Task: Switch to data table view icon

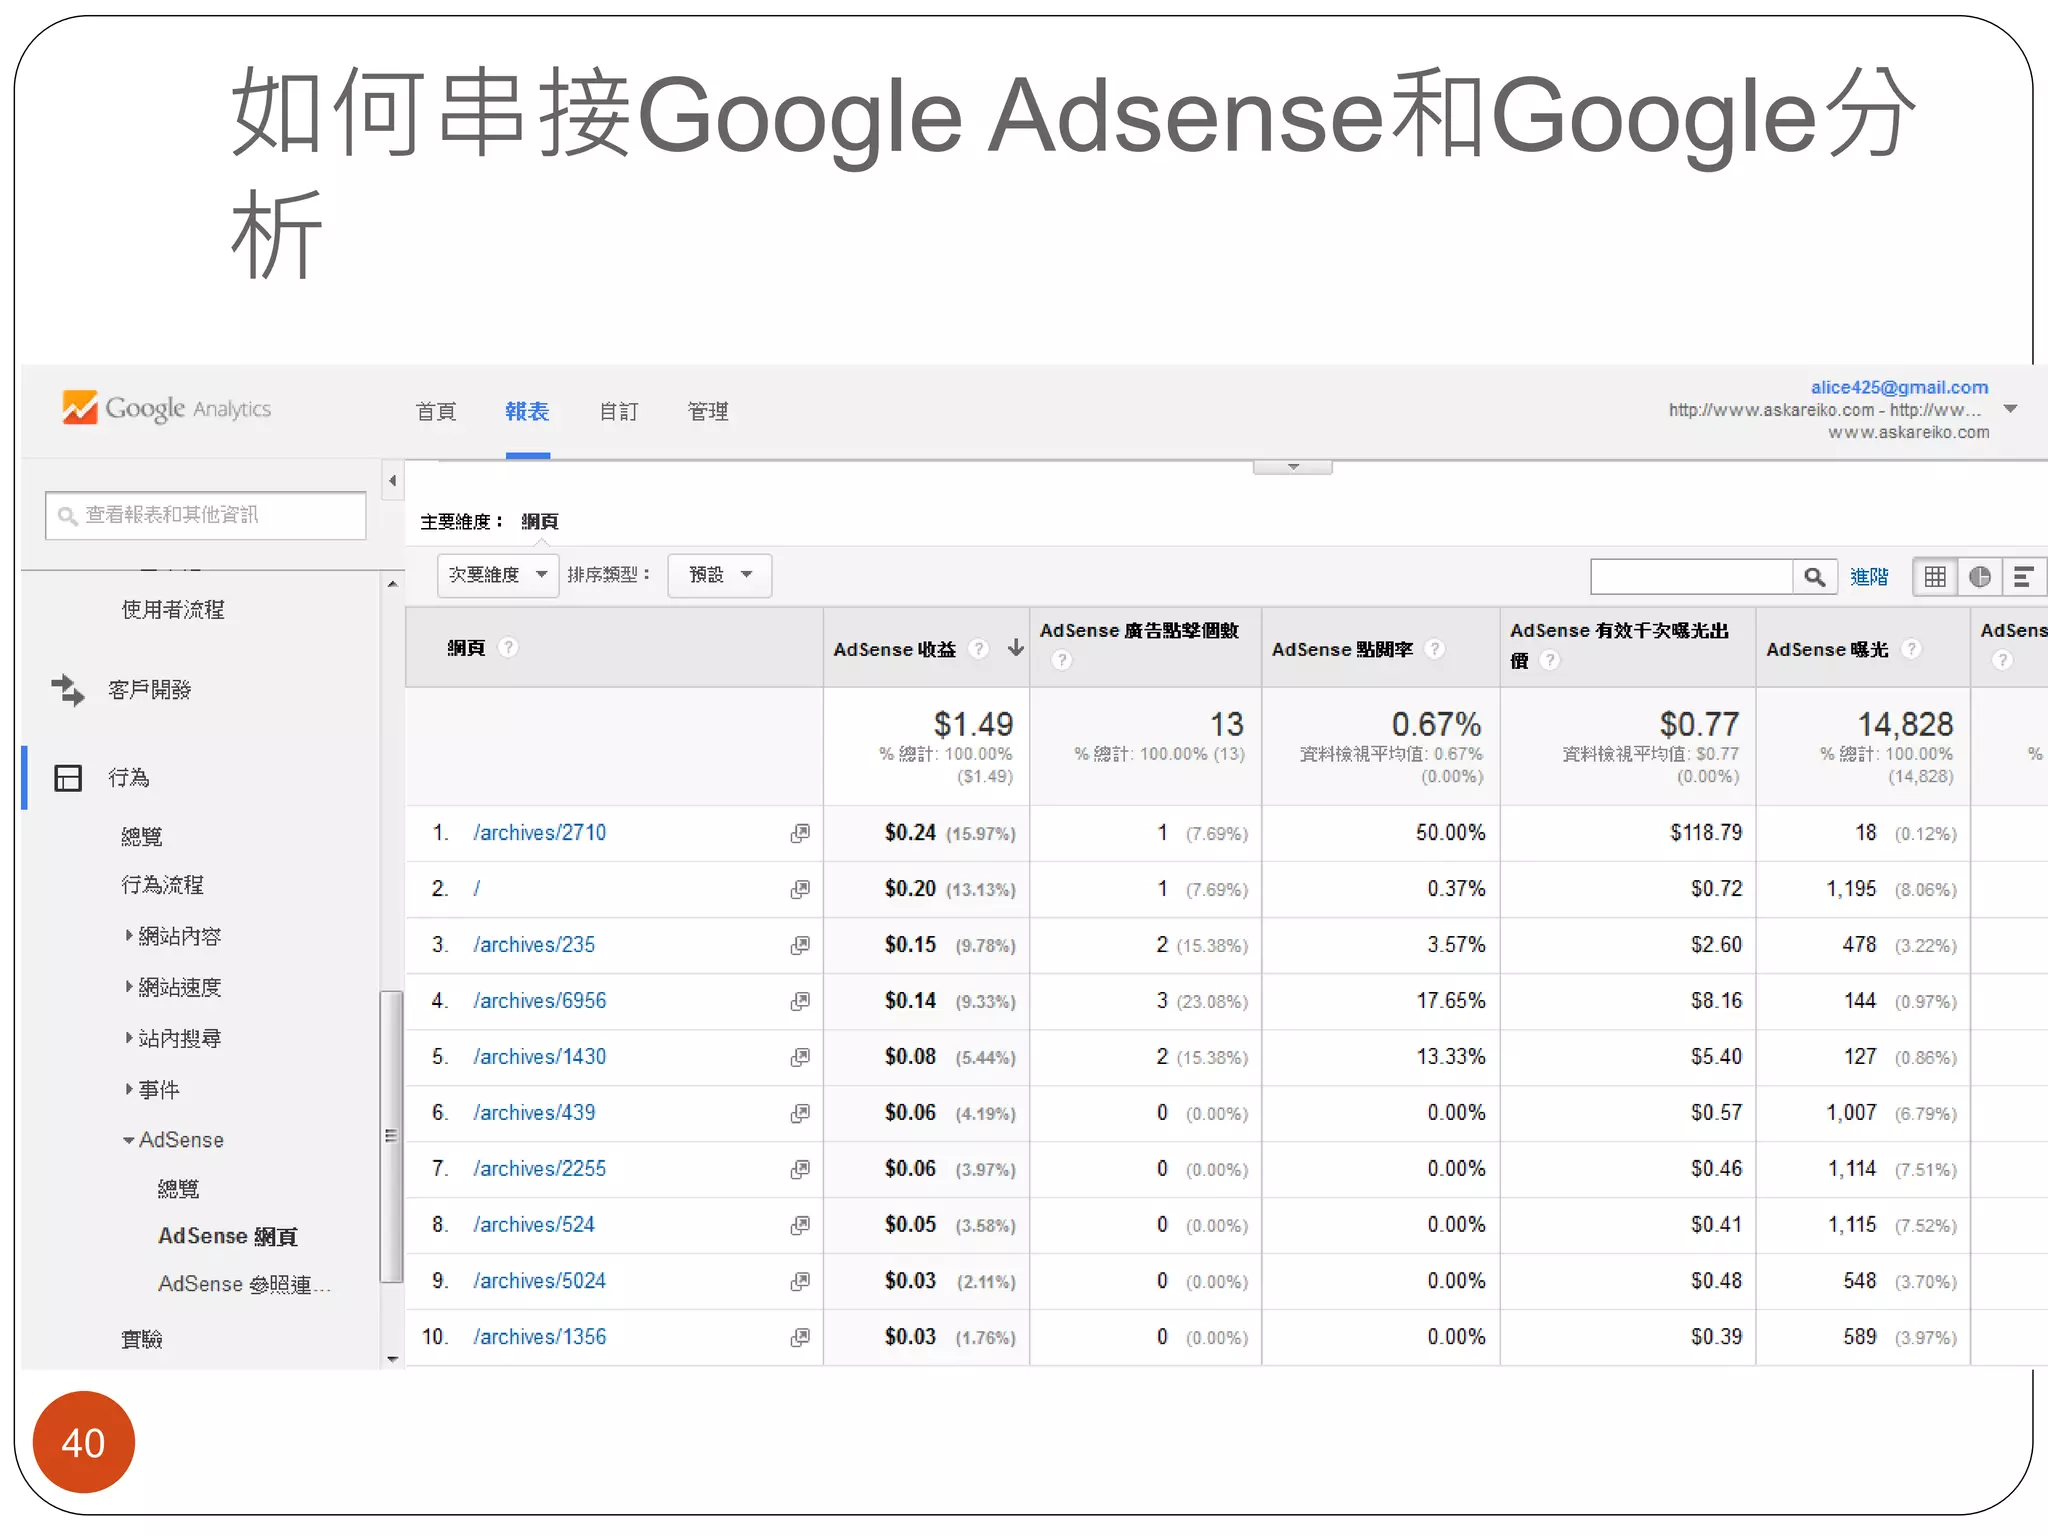Action: pos(1935,577)
